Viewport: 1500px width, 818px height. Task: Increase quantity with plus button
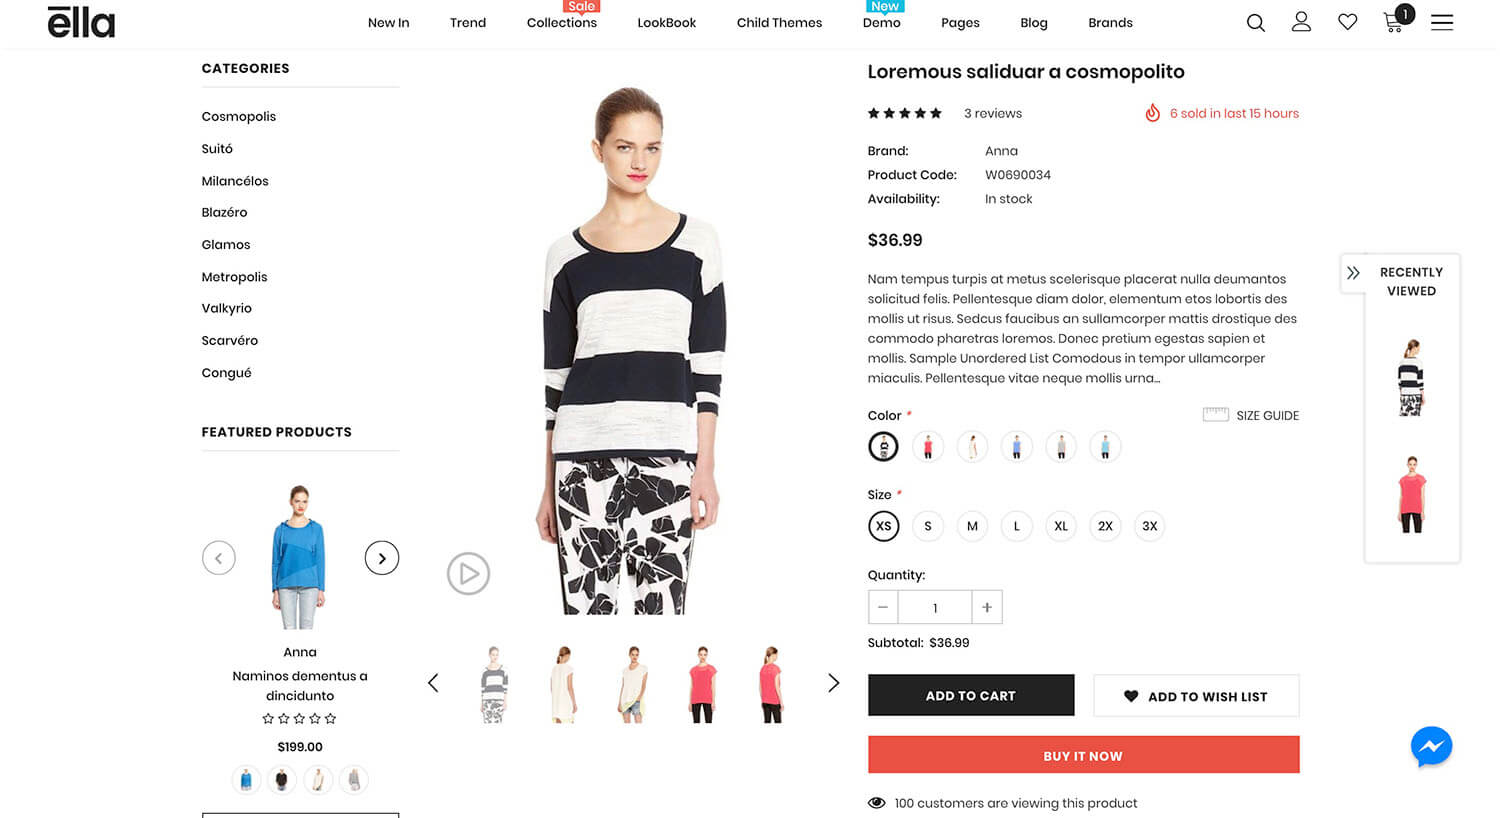click(987, 607)
